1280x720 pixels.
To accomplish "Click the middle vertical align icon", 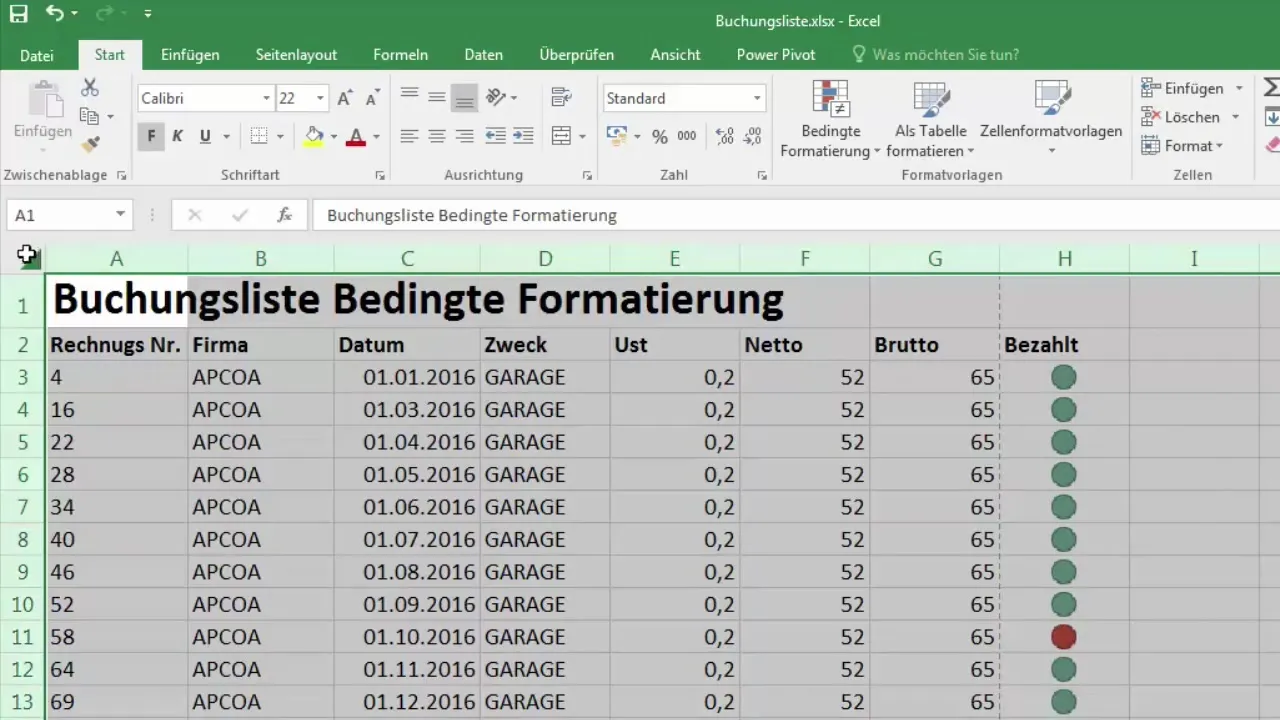I will 436,97.
